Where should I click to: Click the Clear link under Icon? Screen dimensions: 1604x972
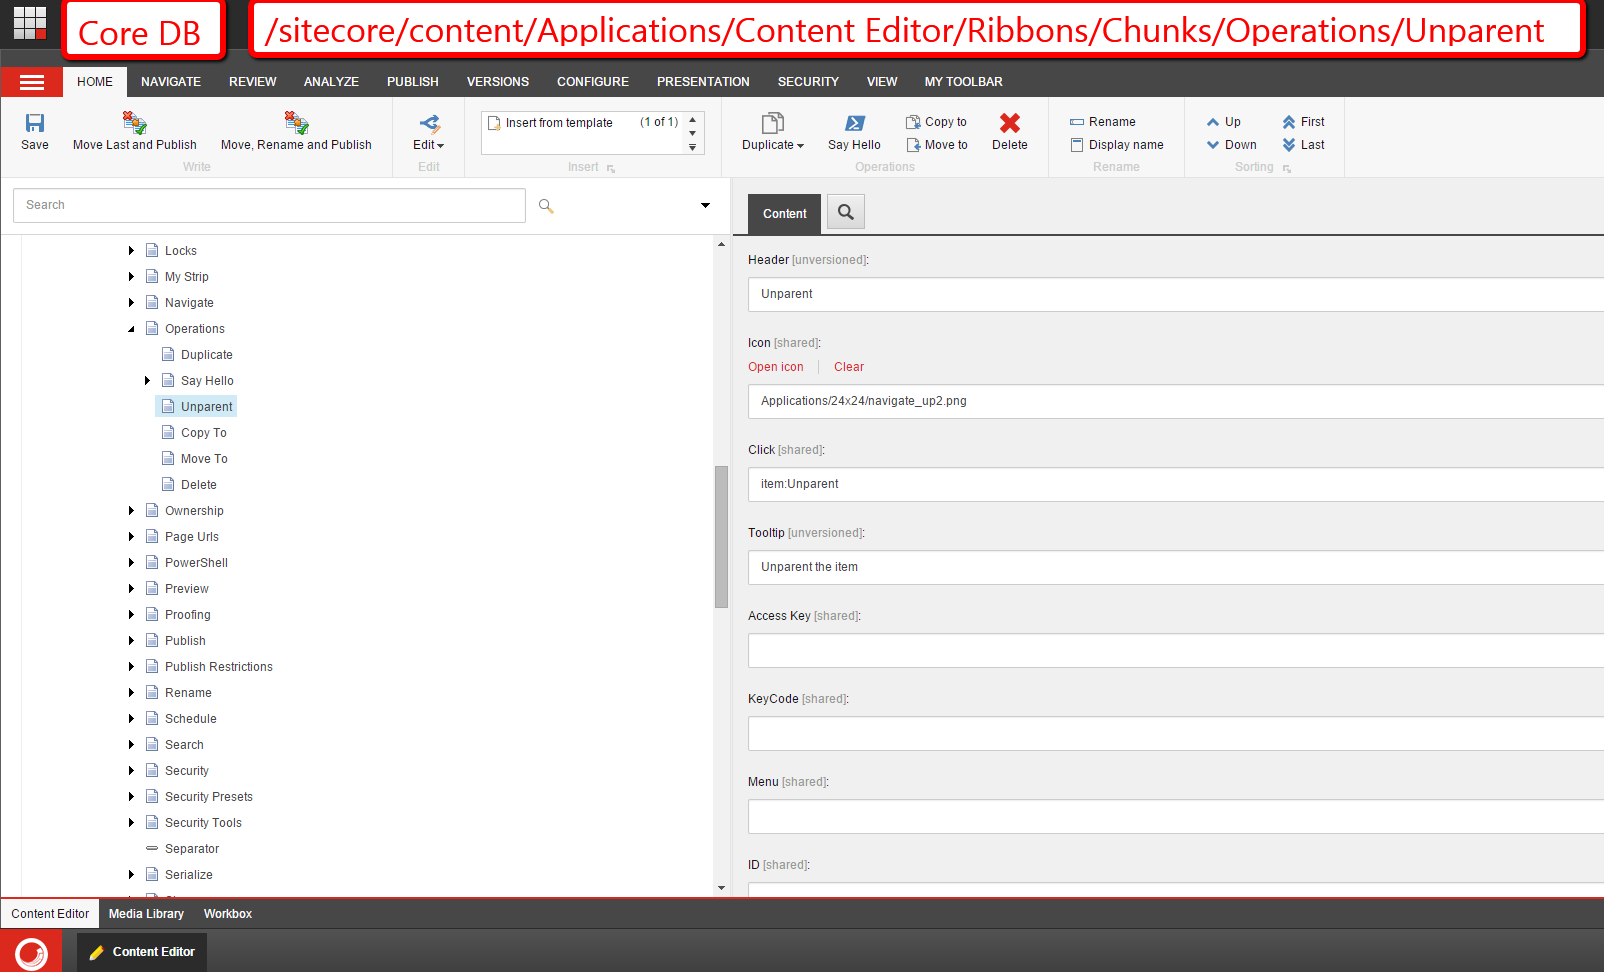pyautogui.click(x=849, y=367)
